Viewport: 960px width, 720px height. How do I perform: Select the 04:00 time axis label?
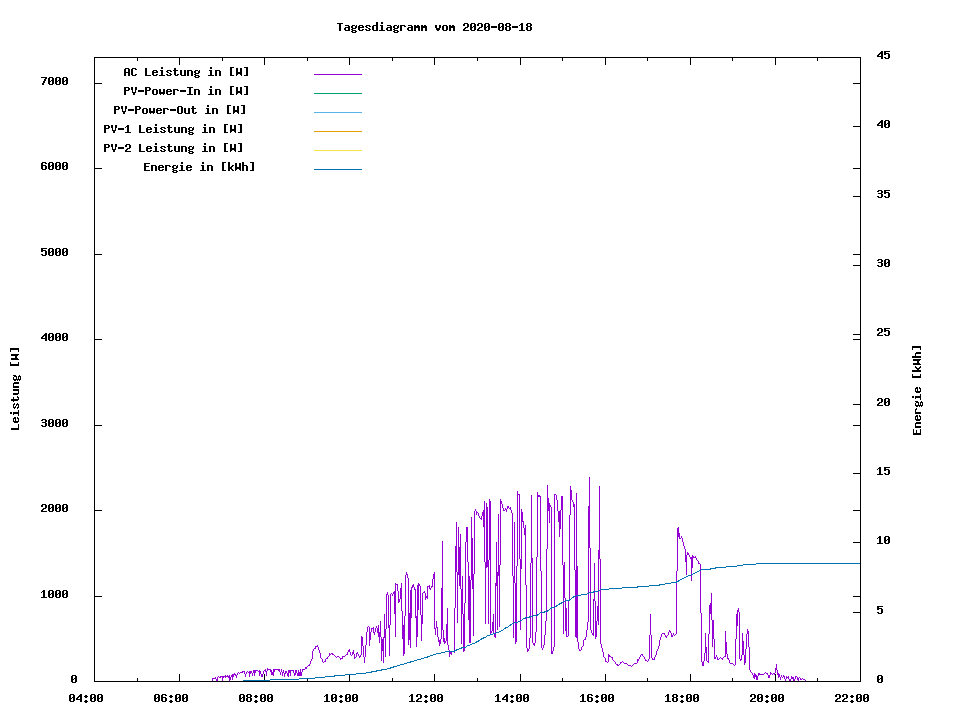86,698
